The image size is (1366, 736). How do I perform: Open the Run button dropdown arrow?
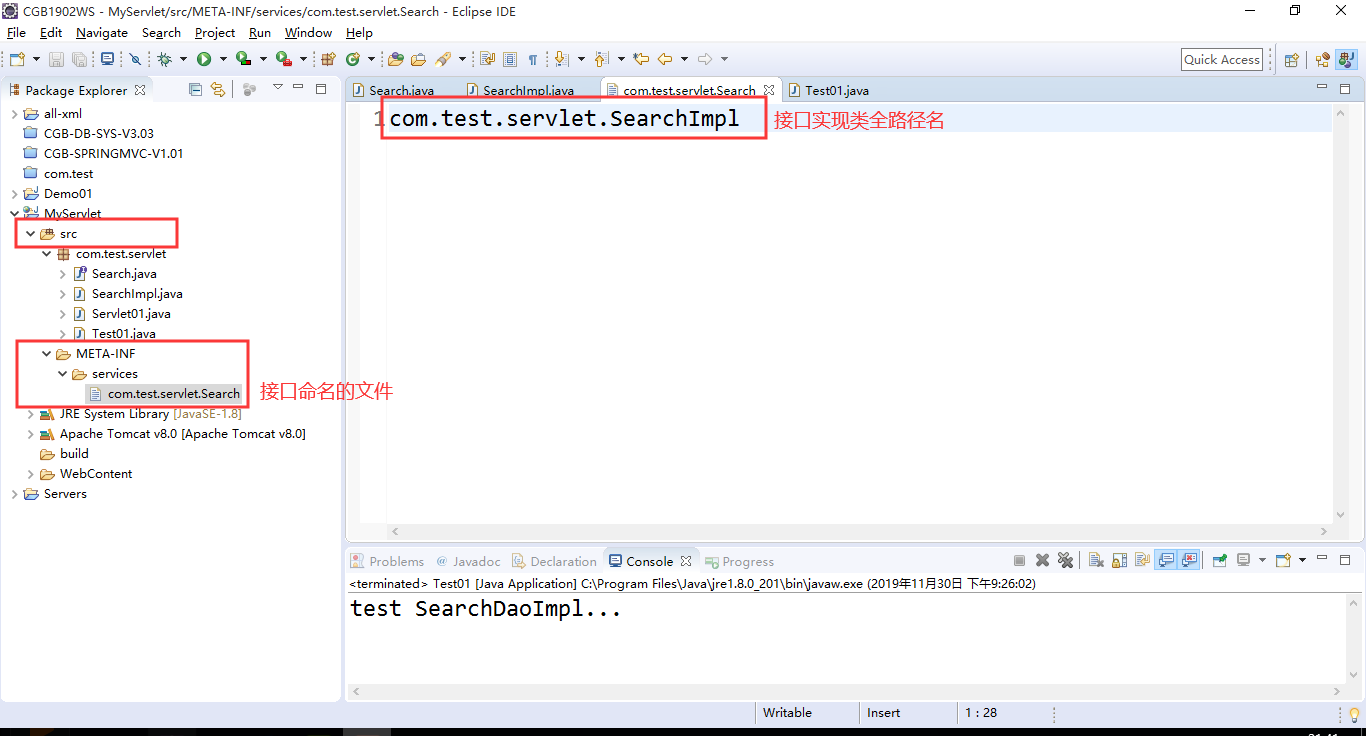point(223,60)
